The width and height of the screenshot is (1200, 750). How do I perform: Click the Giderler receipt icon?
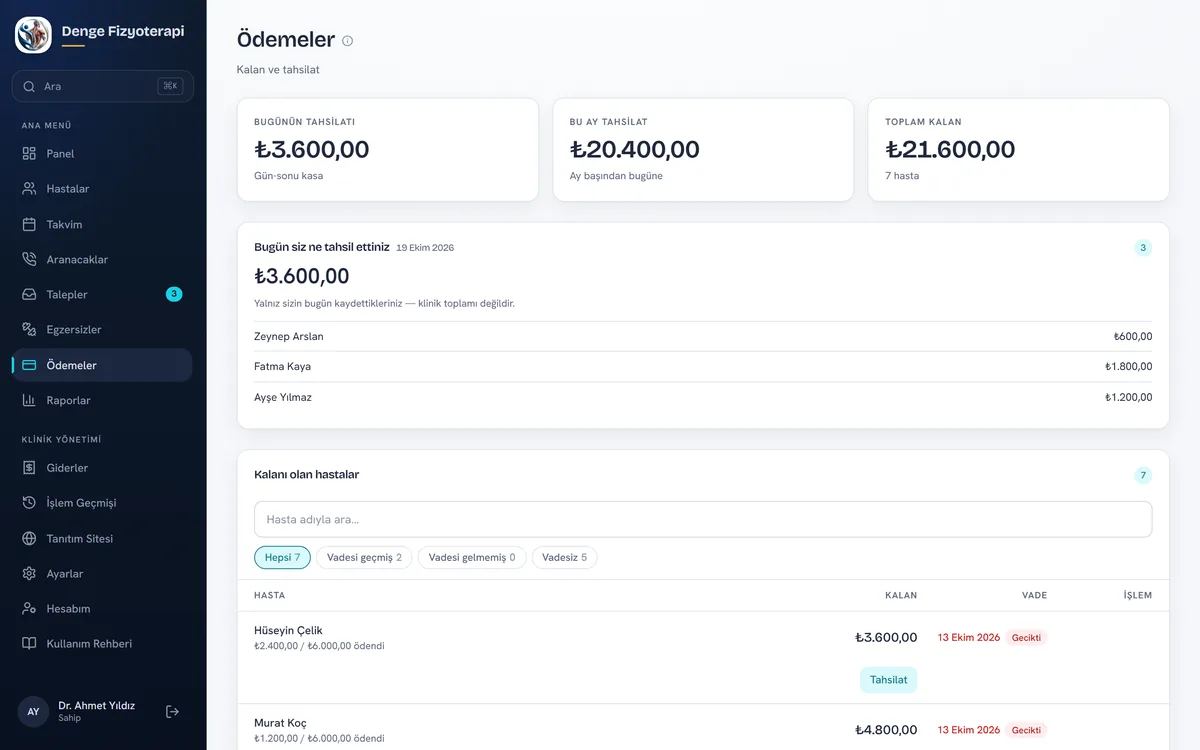[x=29, y=468]
